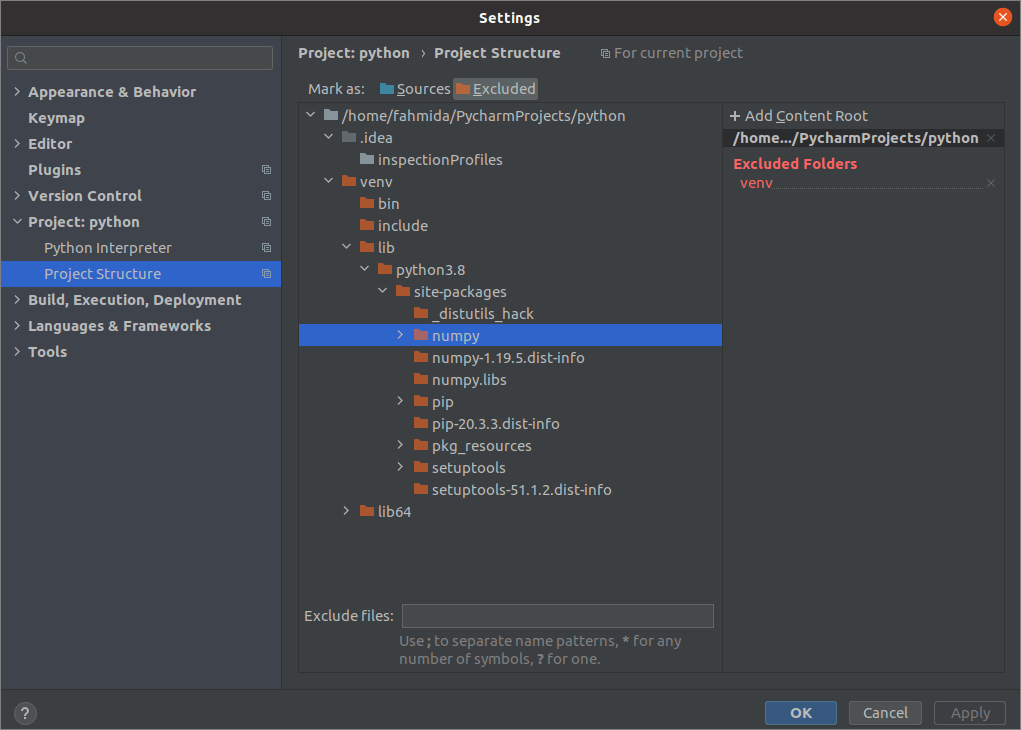Click the scope icon next to Version Control
The width and height of the screenshot is (1021, 730).
coord(266,196)
